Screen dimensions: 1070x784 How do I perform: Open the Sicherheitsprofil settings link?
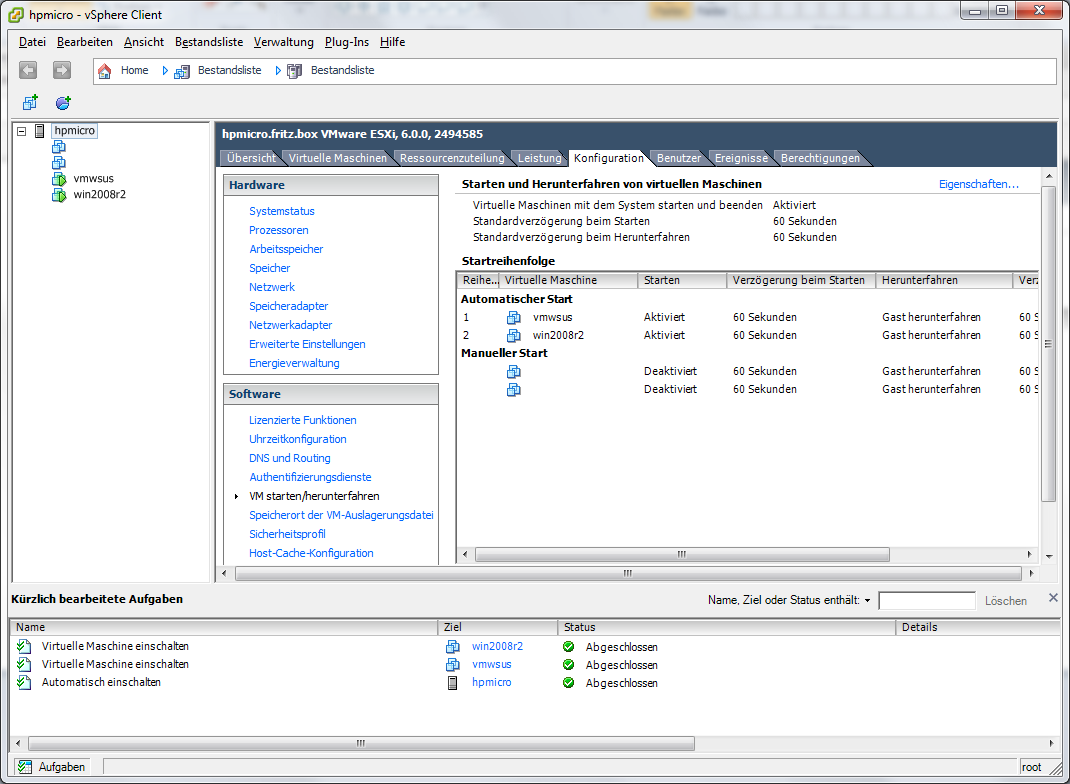click(x=287, y=534)
